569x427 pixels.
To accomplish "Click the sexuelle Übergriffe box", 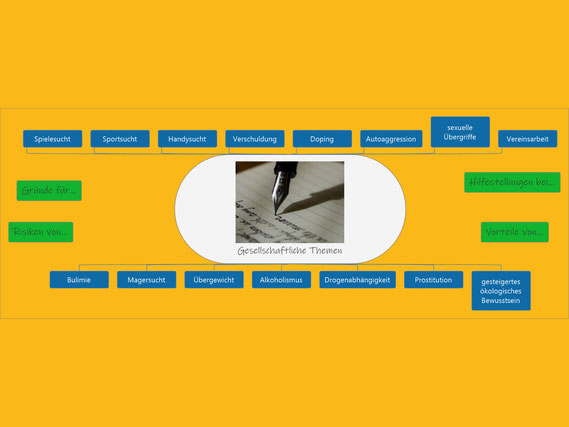I will point(460,132).
